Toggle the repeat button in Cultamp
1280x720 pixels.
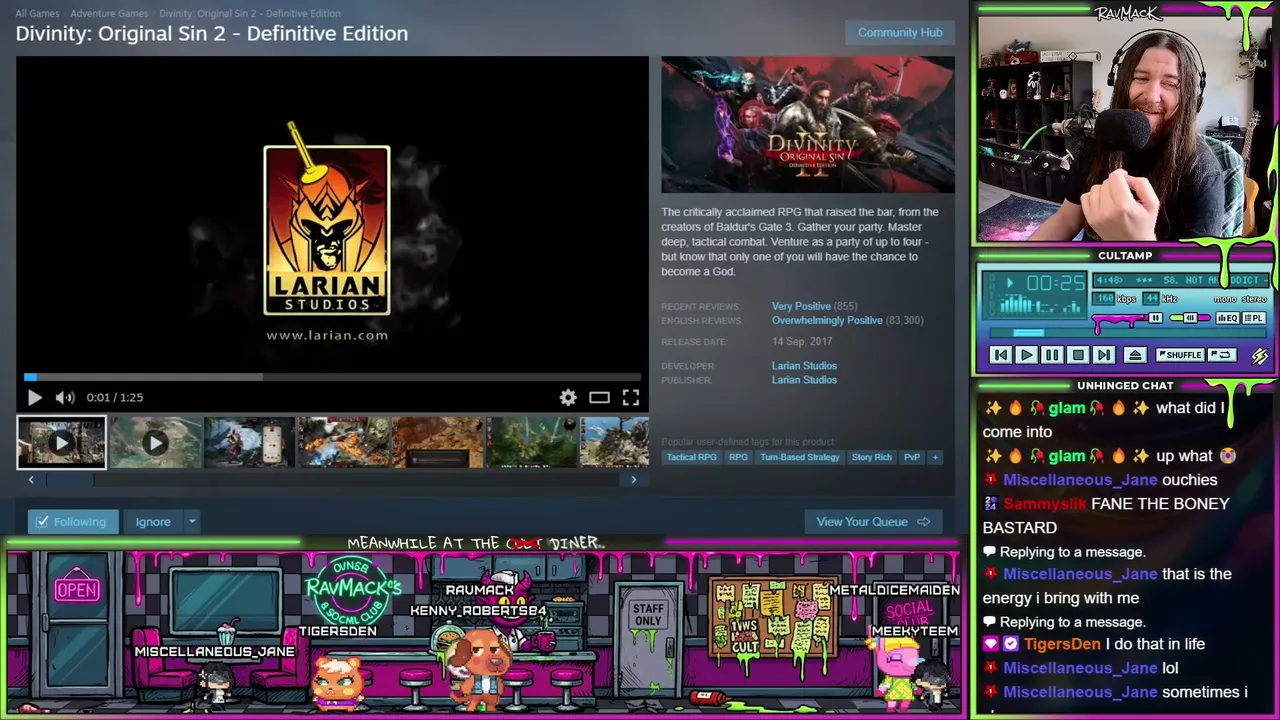tap(1221, 355)
